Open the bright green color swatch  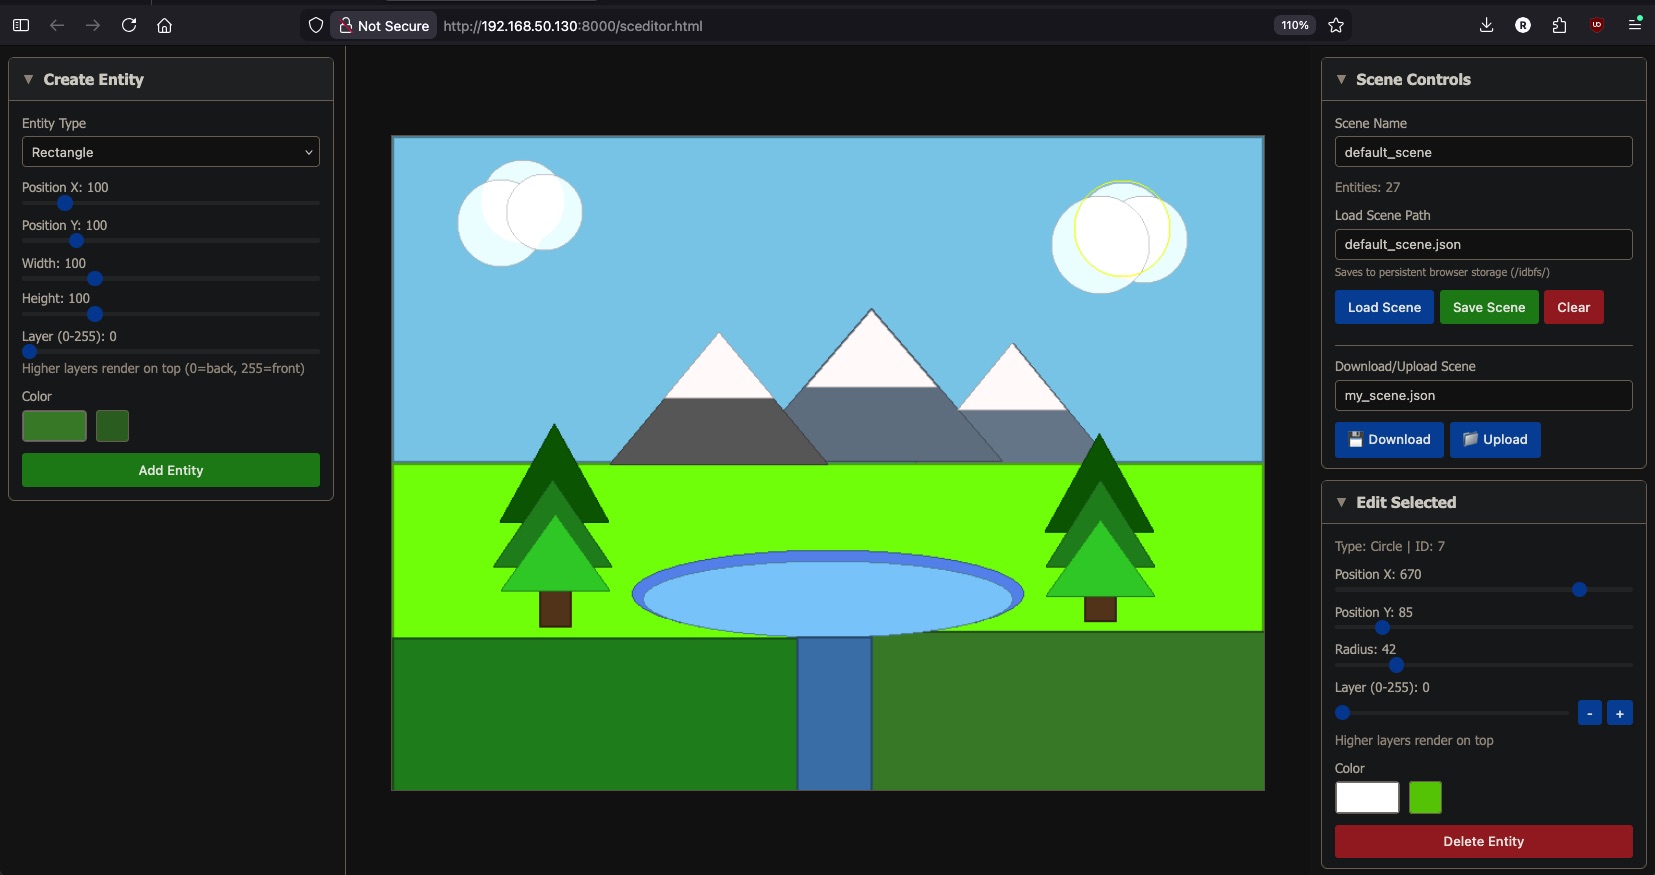[x=1425, y=798]
